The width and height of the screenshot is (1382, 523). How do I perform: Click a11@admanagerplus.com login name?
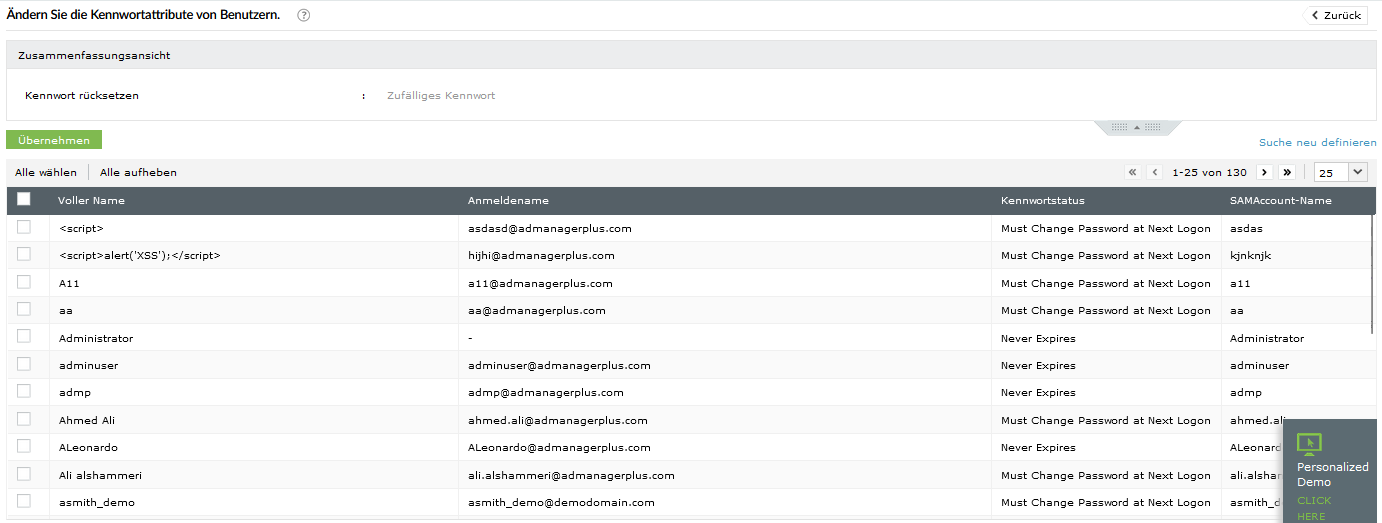(540, 283)
